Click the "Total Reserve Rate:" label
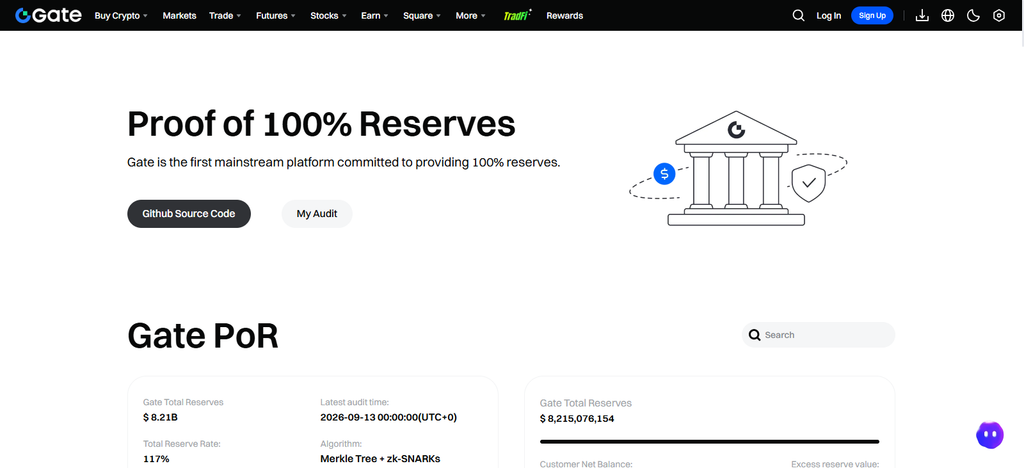Viewport: 1024px width, 468px height. point(182,444)
